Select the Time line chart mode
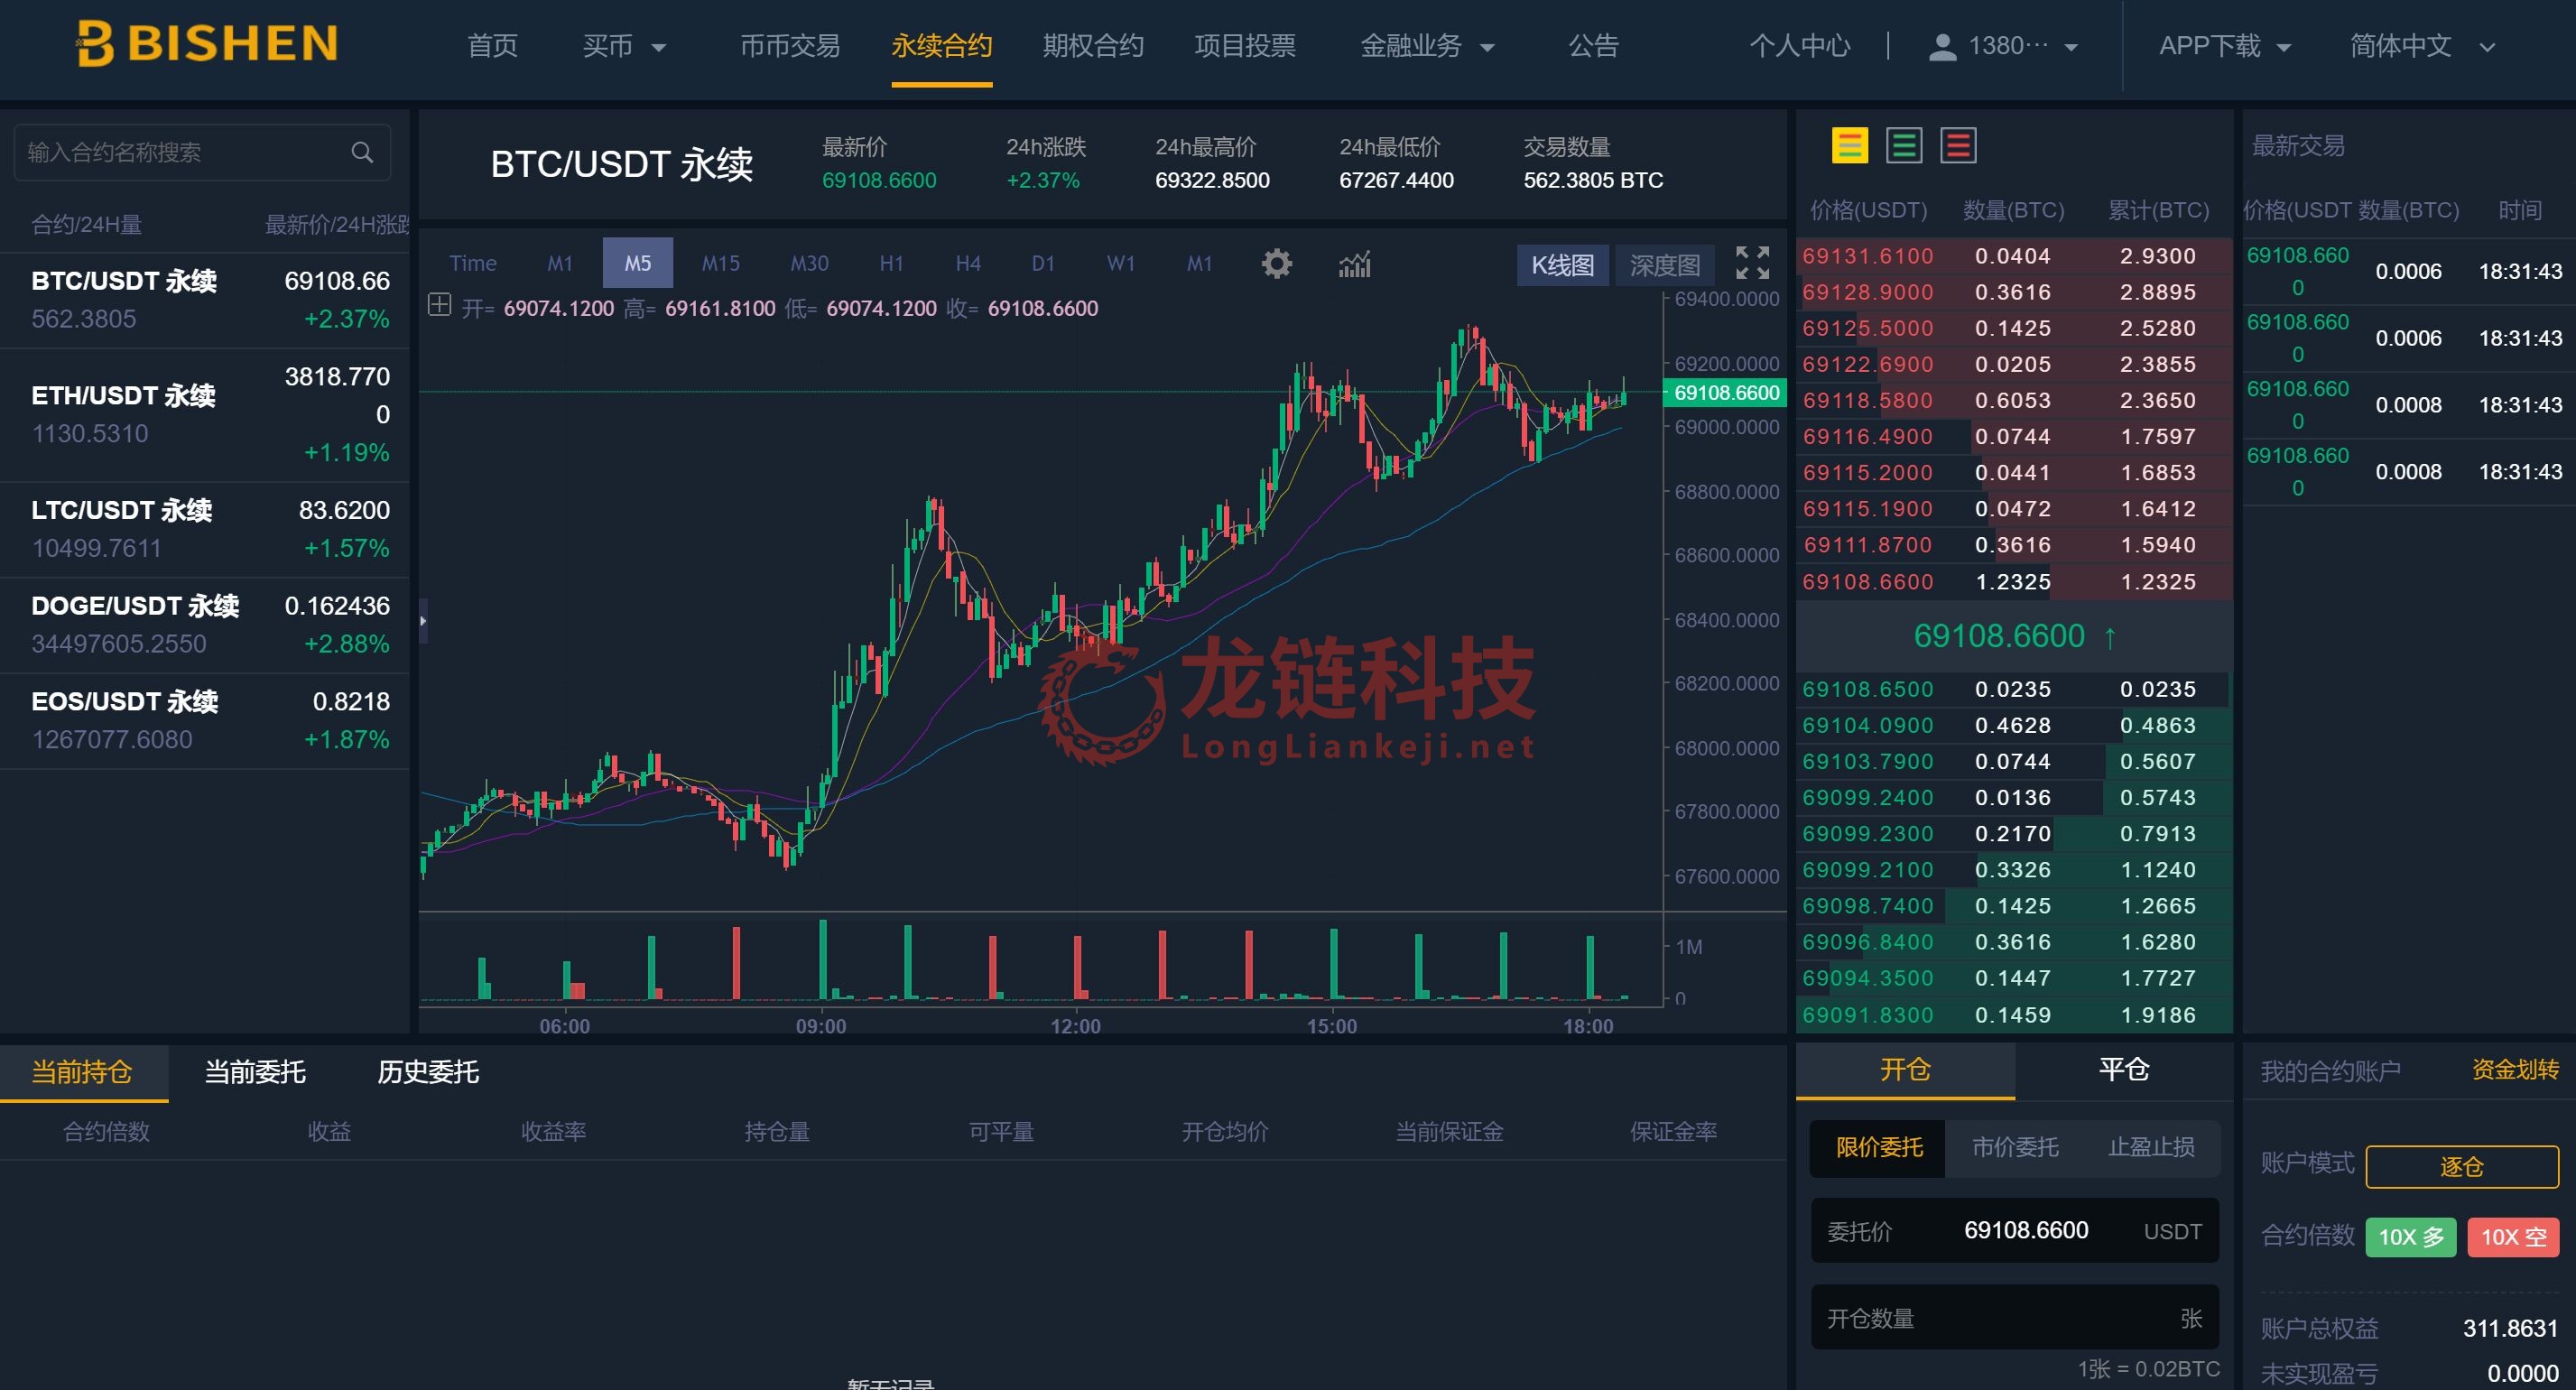The image size is (2576, 1390). (472, 263)
